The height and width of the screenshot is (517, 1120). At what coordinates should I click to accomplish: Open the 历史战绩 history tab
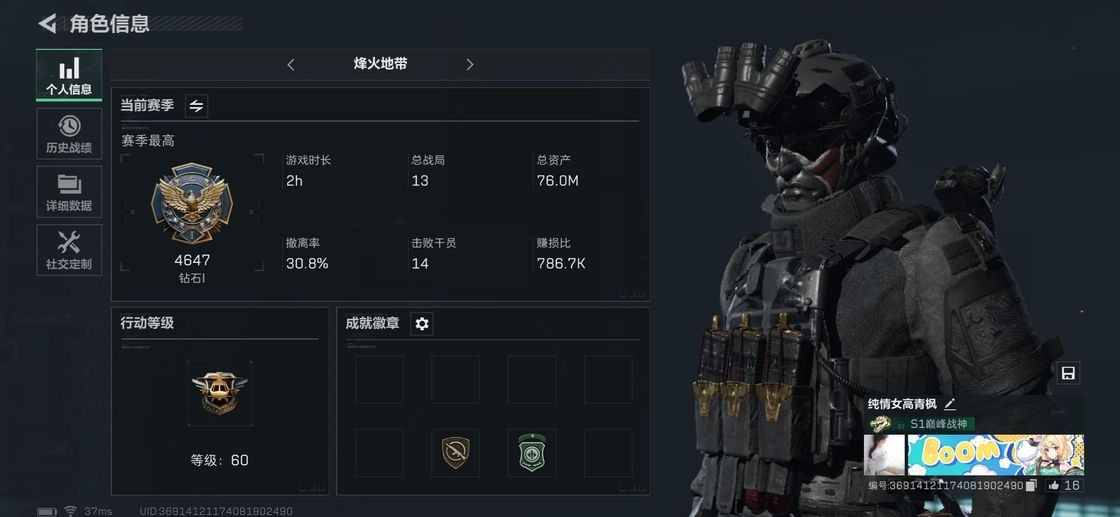tap(69, 134)
